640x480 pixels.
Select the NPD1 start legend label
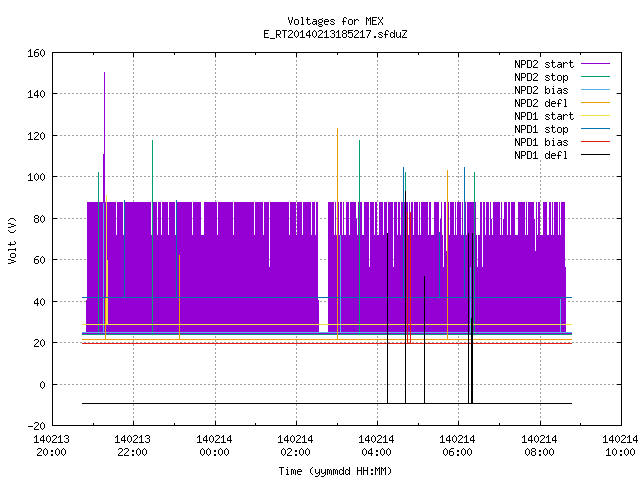(544, 116)
